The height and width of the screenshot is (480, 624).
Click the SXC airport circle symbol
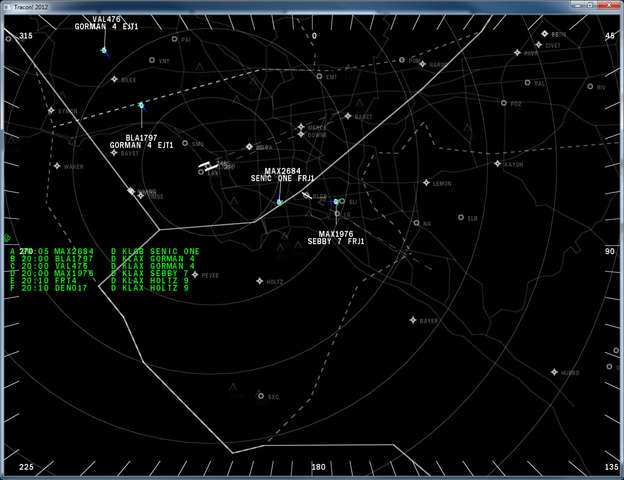click(x=261, y=396)
